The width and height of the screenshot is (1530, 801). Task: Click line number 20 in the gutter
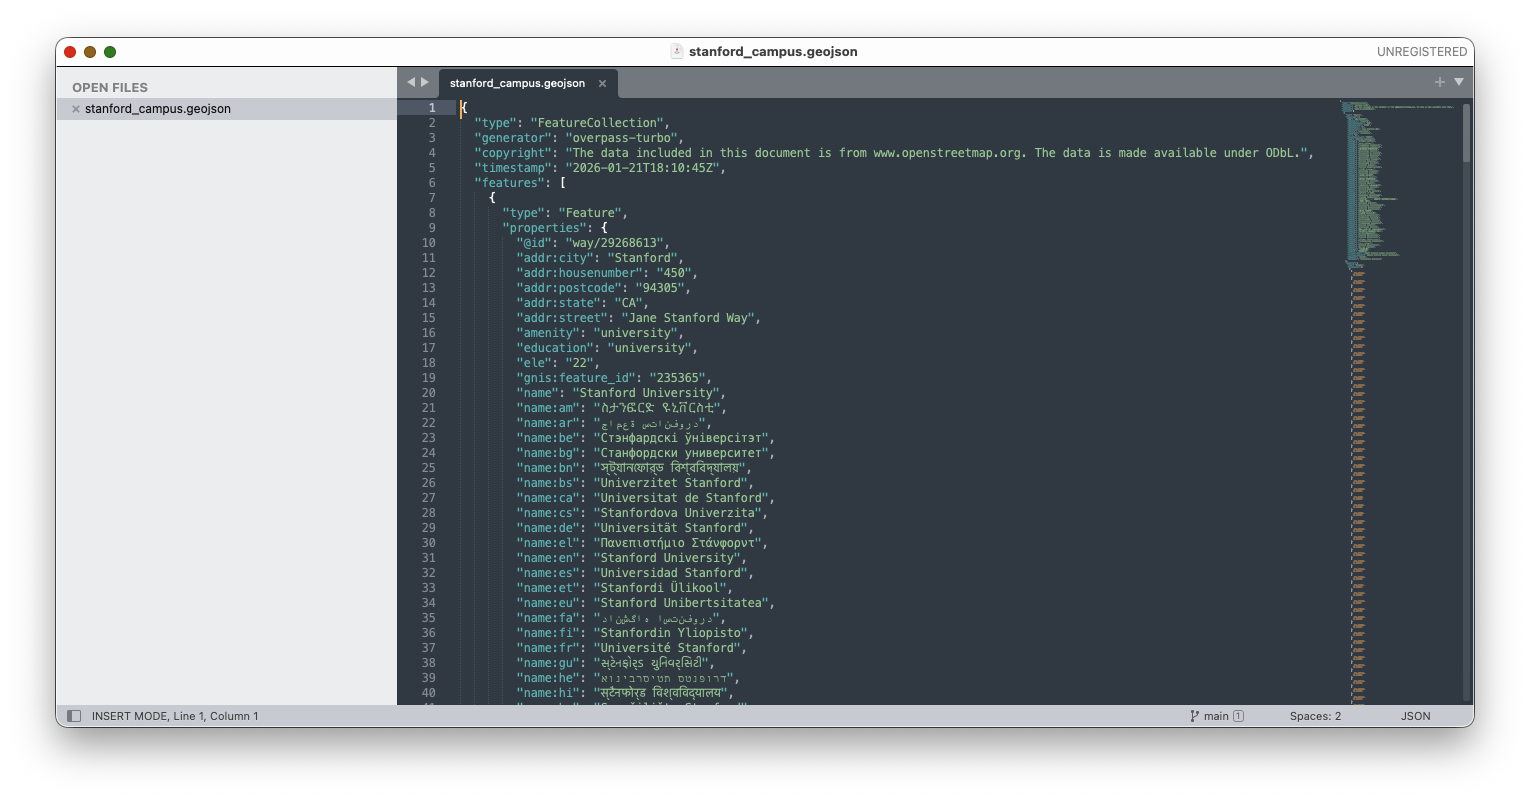coord(428,392)
